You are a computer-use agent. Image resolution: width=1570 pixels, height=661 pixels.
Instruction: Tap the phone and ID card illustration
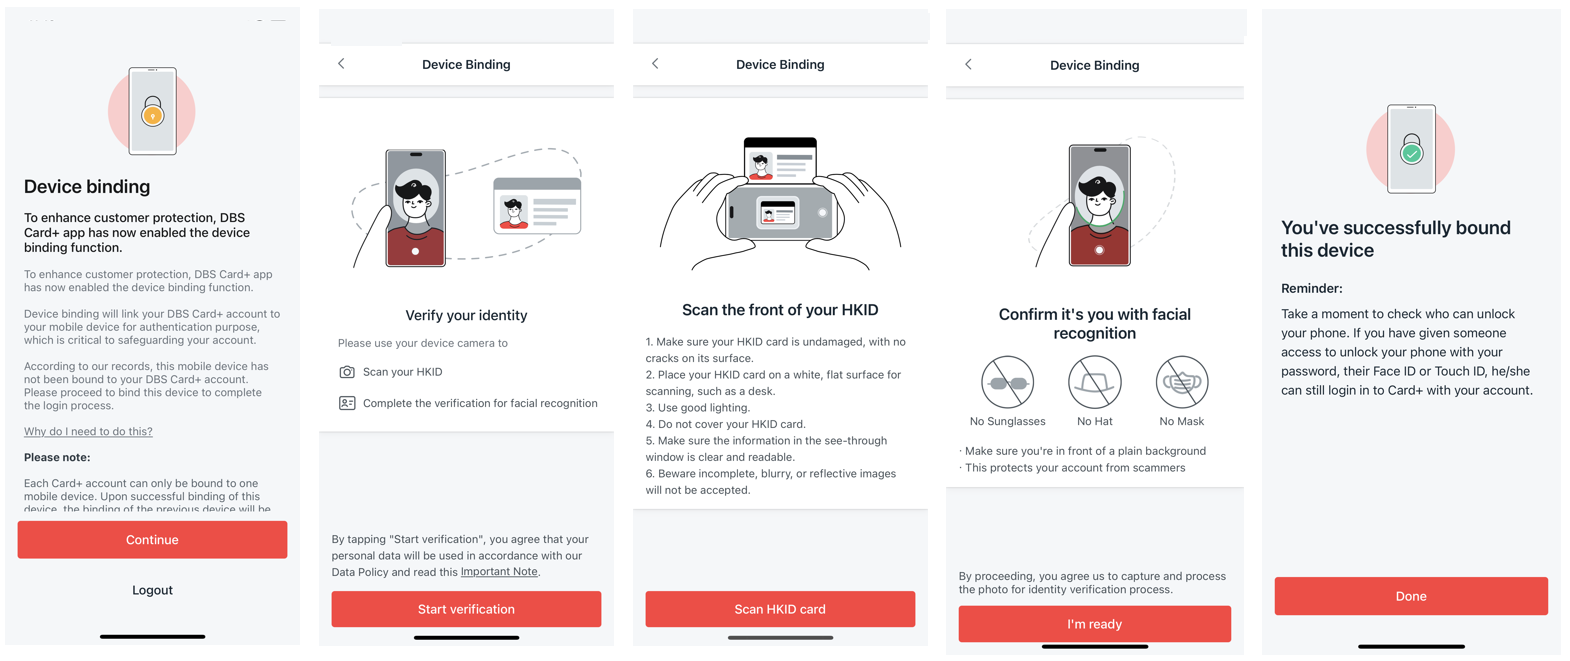pyautogui.click(x=466, y=207)
